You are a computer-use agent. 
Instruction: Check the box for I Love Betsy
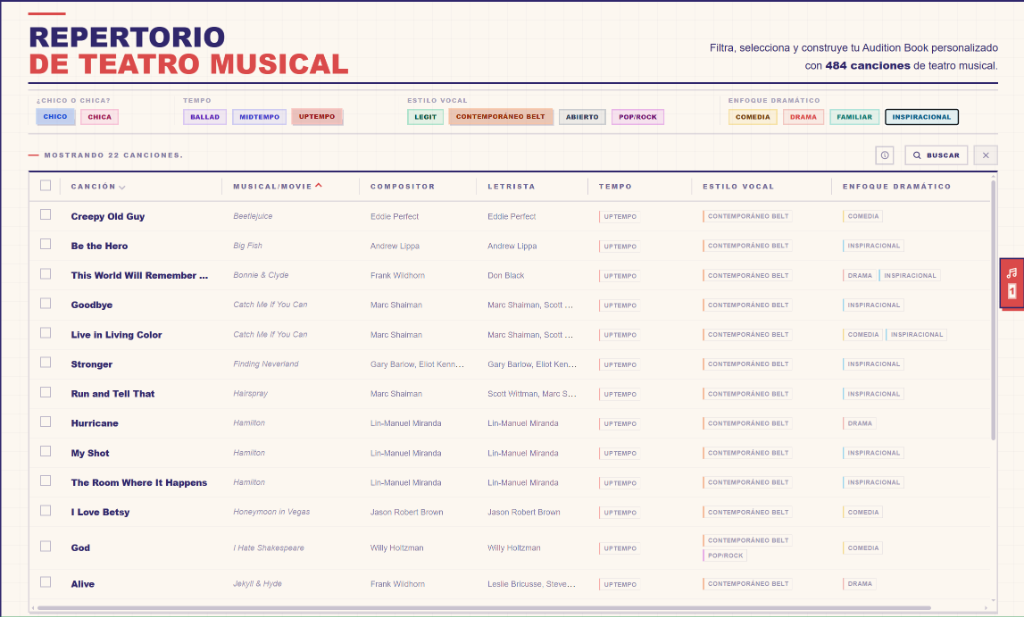click(45, 511)
